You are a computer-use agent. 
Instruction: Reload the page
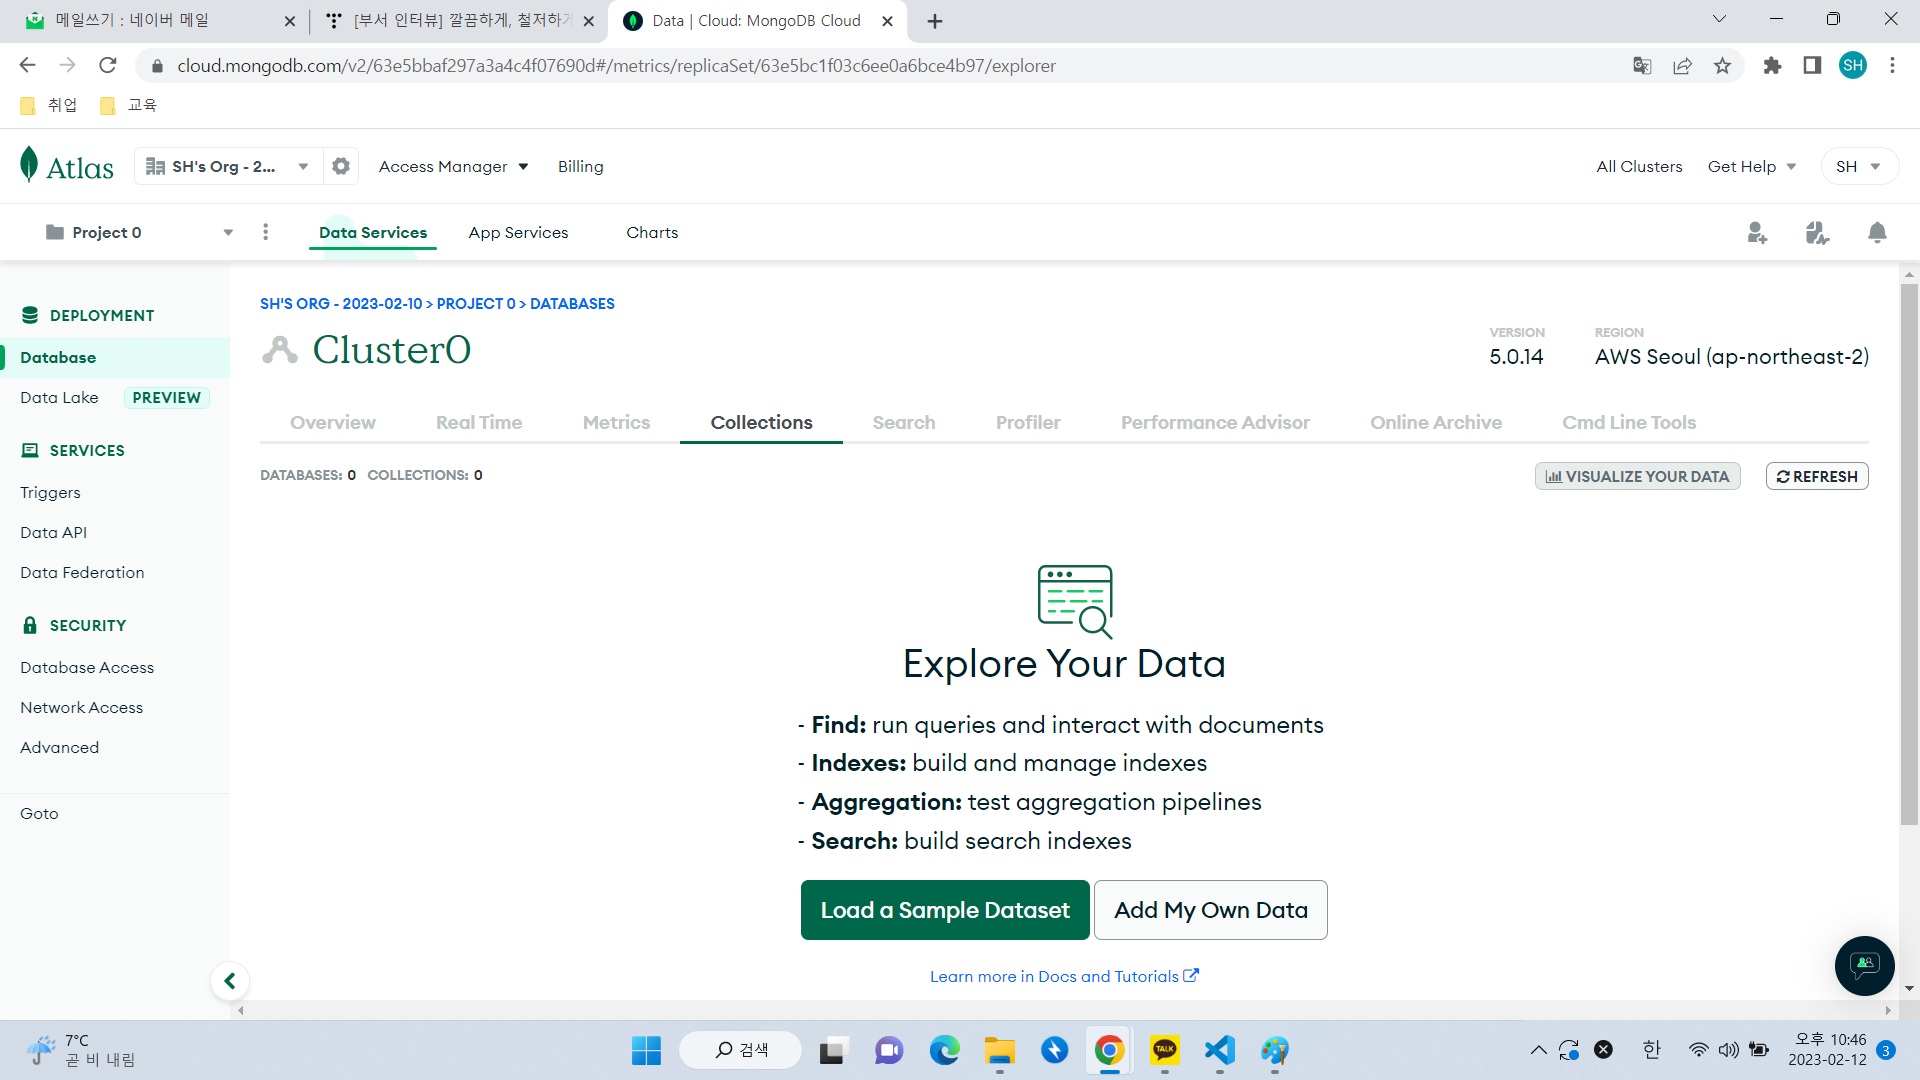point(108,66)
